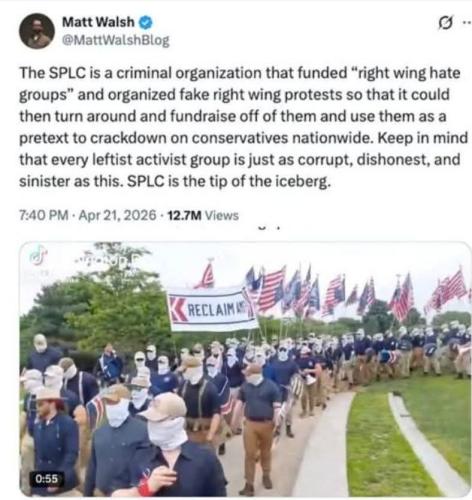Open Matt Walsh's profile avatar
472x500 pixels.
click(37, 31)
